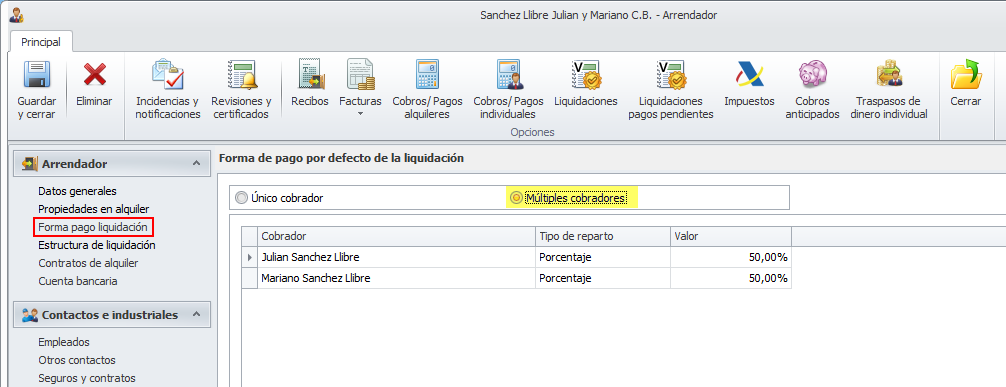Select the Mariano Sanchez Llibre cell
Viewport: 1006px width, 387px height.
[x=396, y=279]
